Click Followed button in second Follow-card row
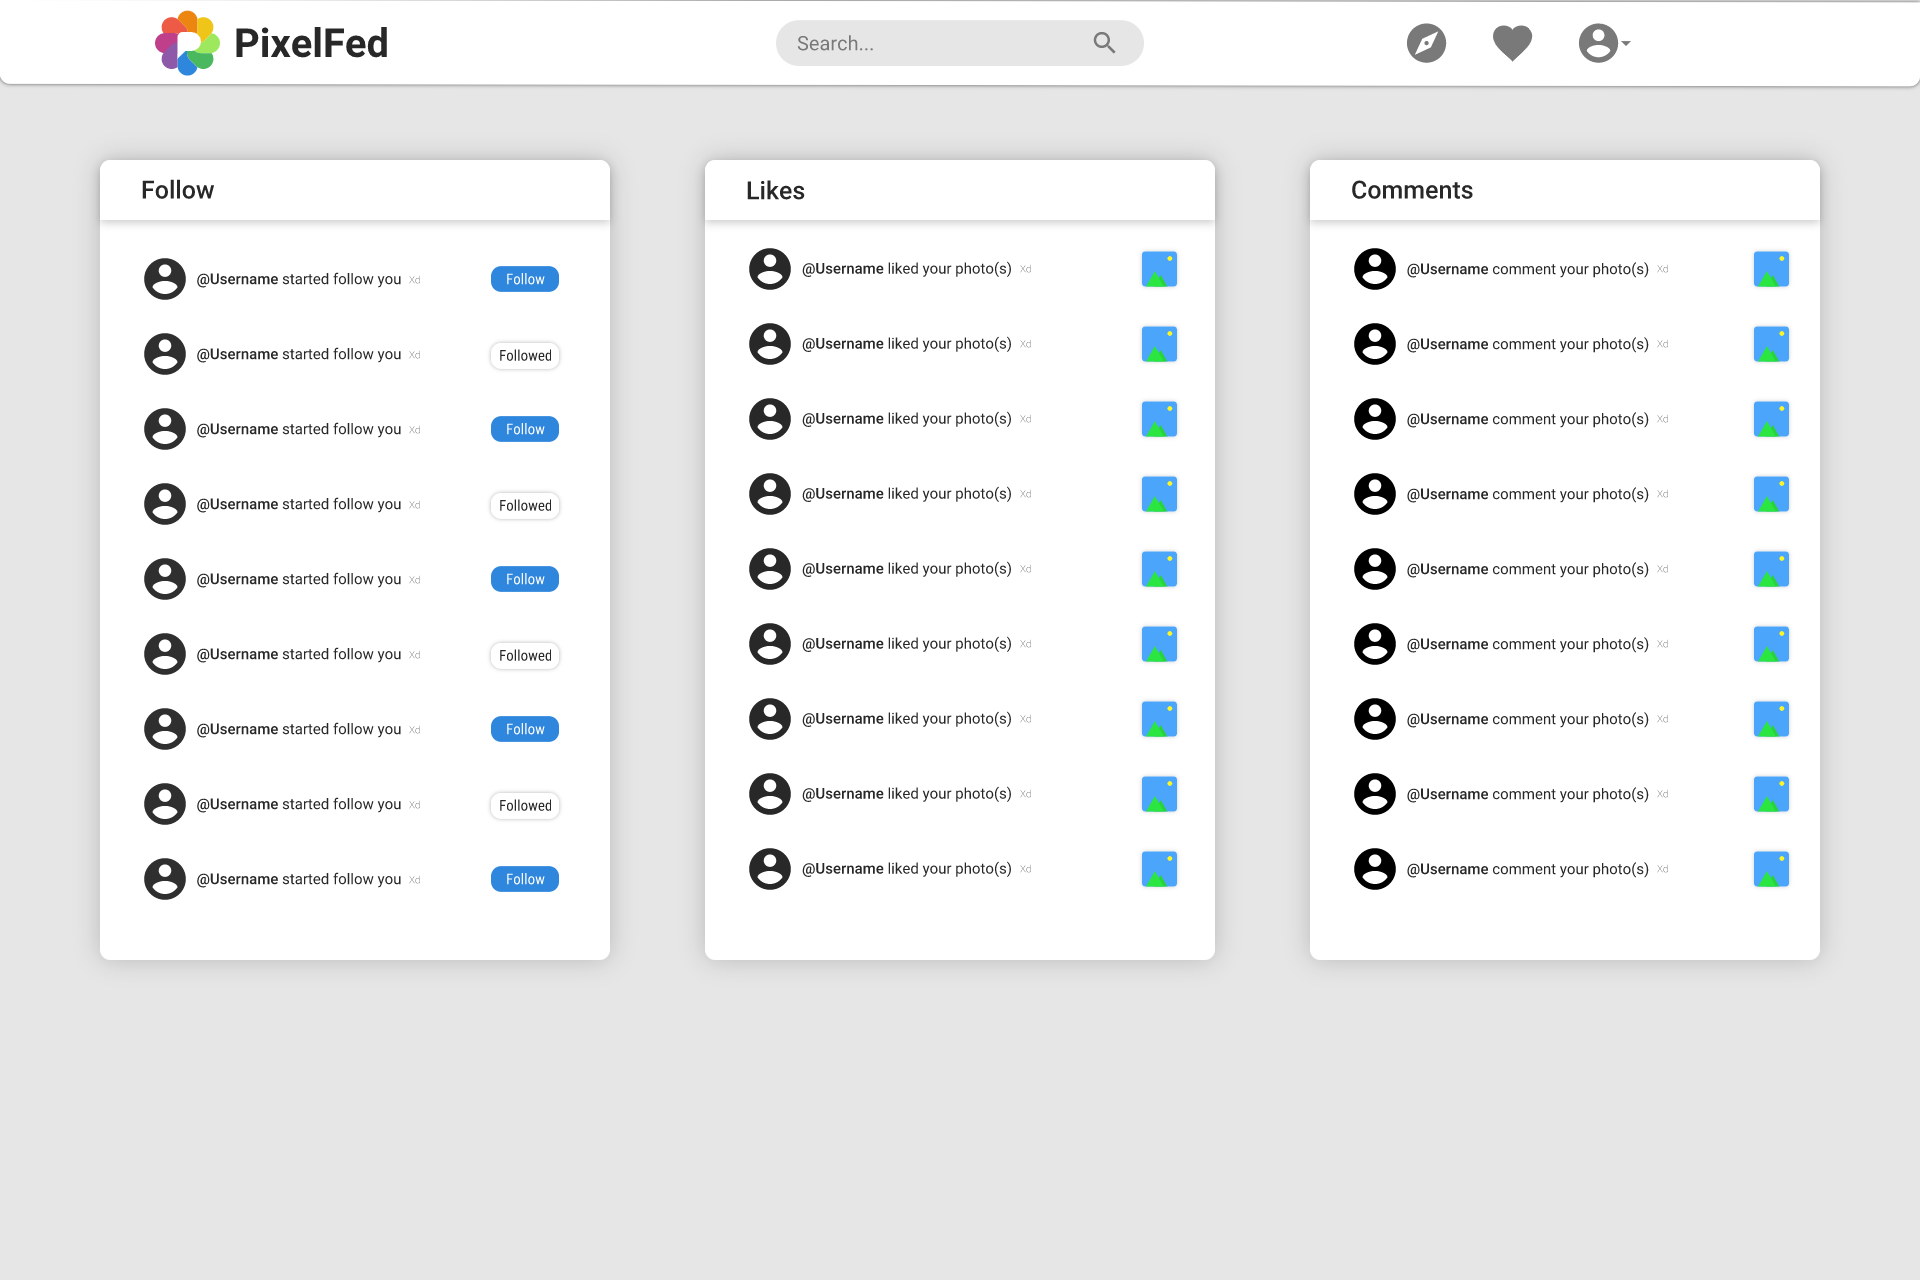1920x1280 pixels. pyautogui.click(x=525, y=355)
